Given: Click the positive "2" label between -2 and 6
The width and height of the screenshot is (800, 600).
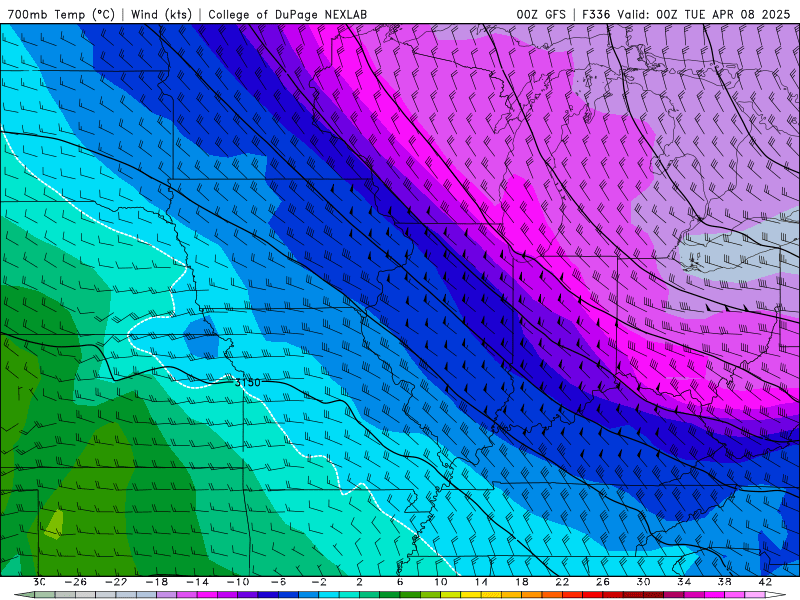Looking at the screenshot, I should click(359, 582).
